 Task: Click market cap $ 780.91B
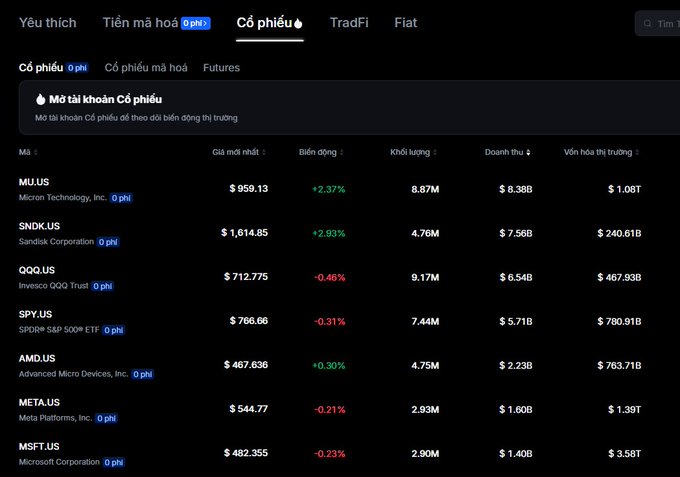coord(619,322)
